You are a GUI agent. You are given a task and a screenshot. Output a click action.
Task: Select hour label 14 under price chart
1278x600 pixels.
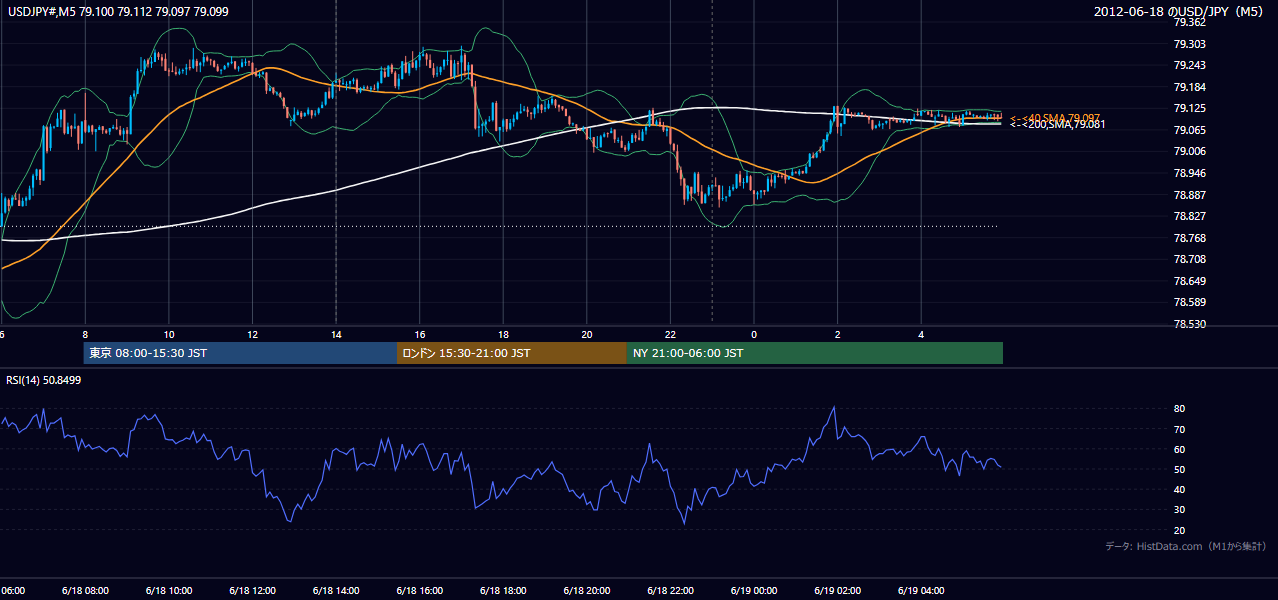click(x=336, y=335)
